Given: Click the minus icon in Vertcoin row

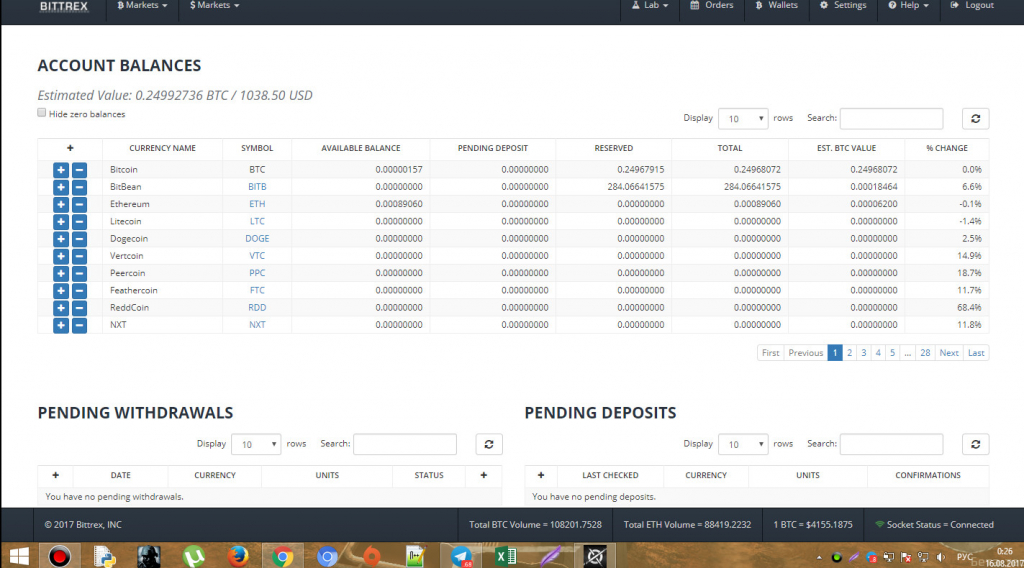Looking at the screenshot, I should point(79,256).
